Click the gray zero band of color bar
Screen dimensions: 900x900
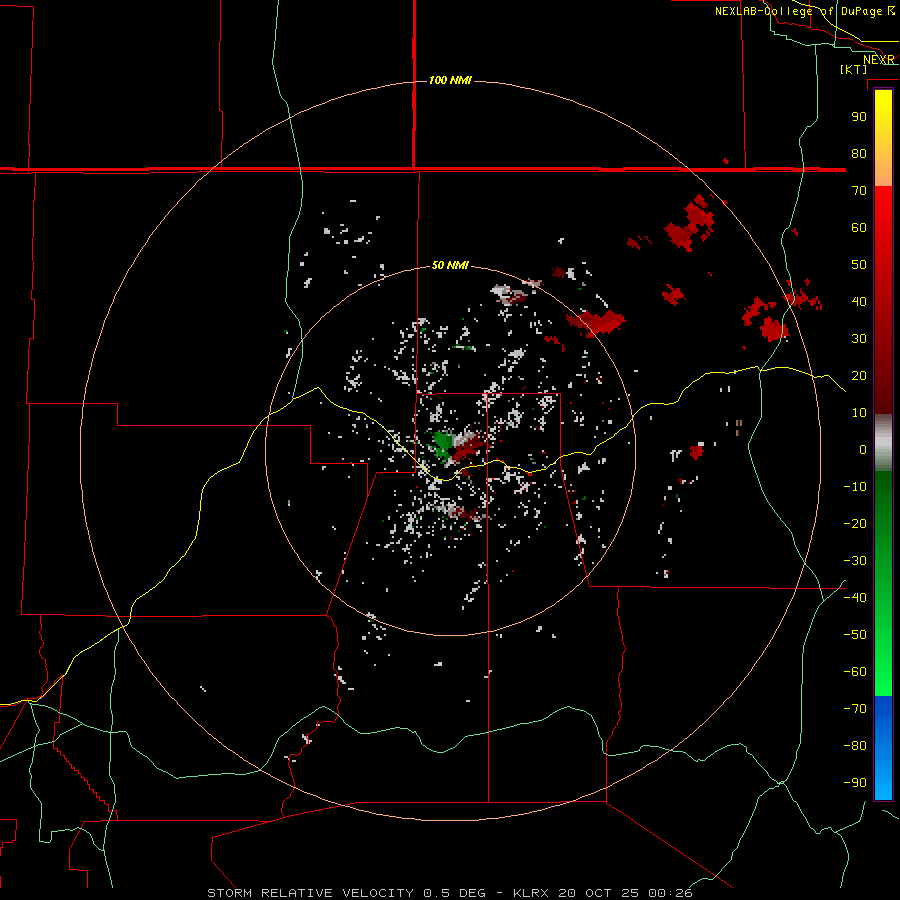pos(883,443)
